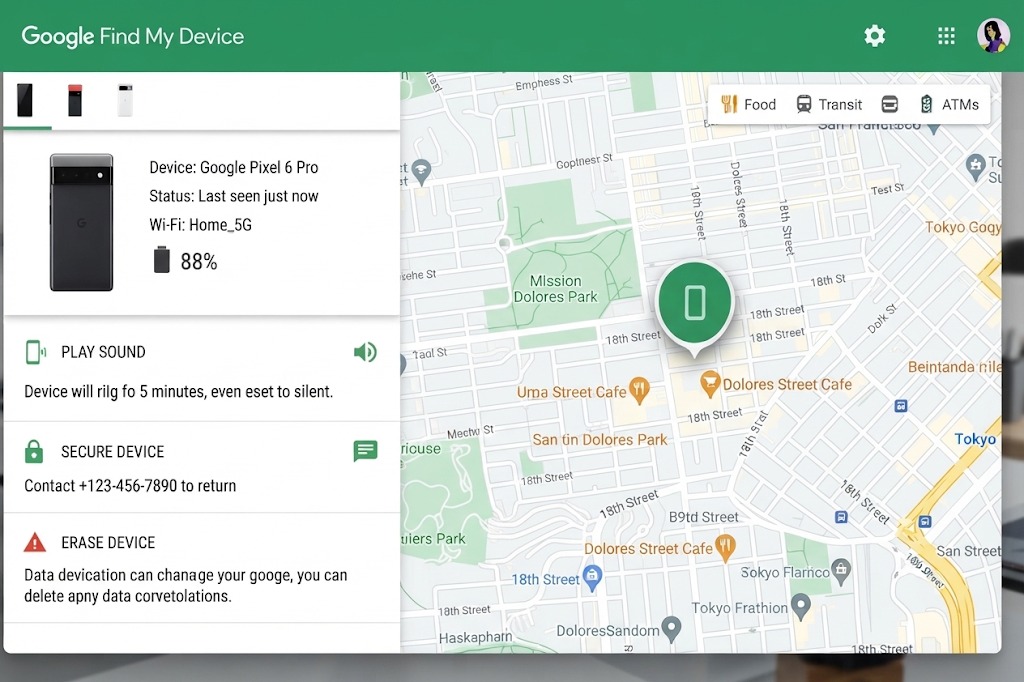This screenshot has height=682, width=1024.
Task: Click the green device location pin
Action: 695,306
